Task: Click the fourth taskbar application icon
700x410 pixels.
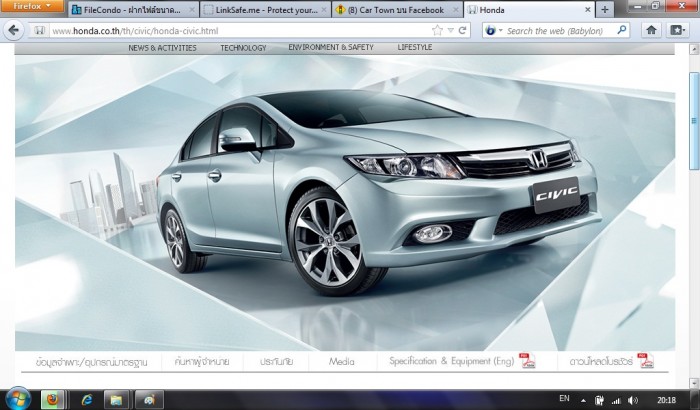Action: 149,399
